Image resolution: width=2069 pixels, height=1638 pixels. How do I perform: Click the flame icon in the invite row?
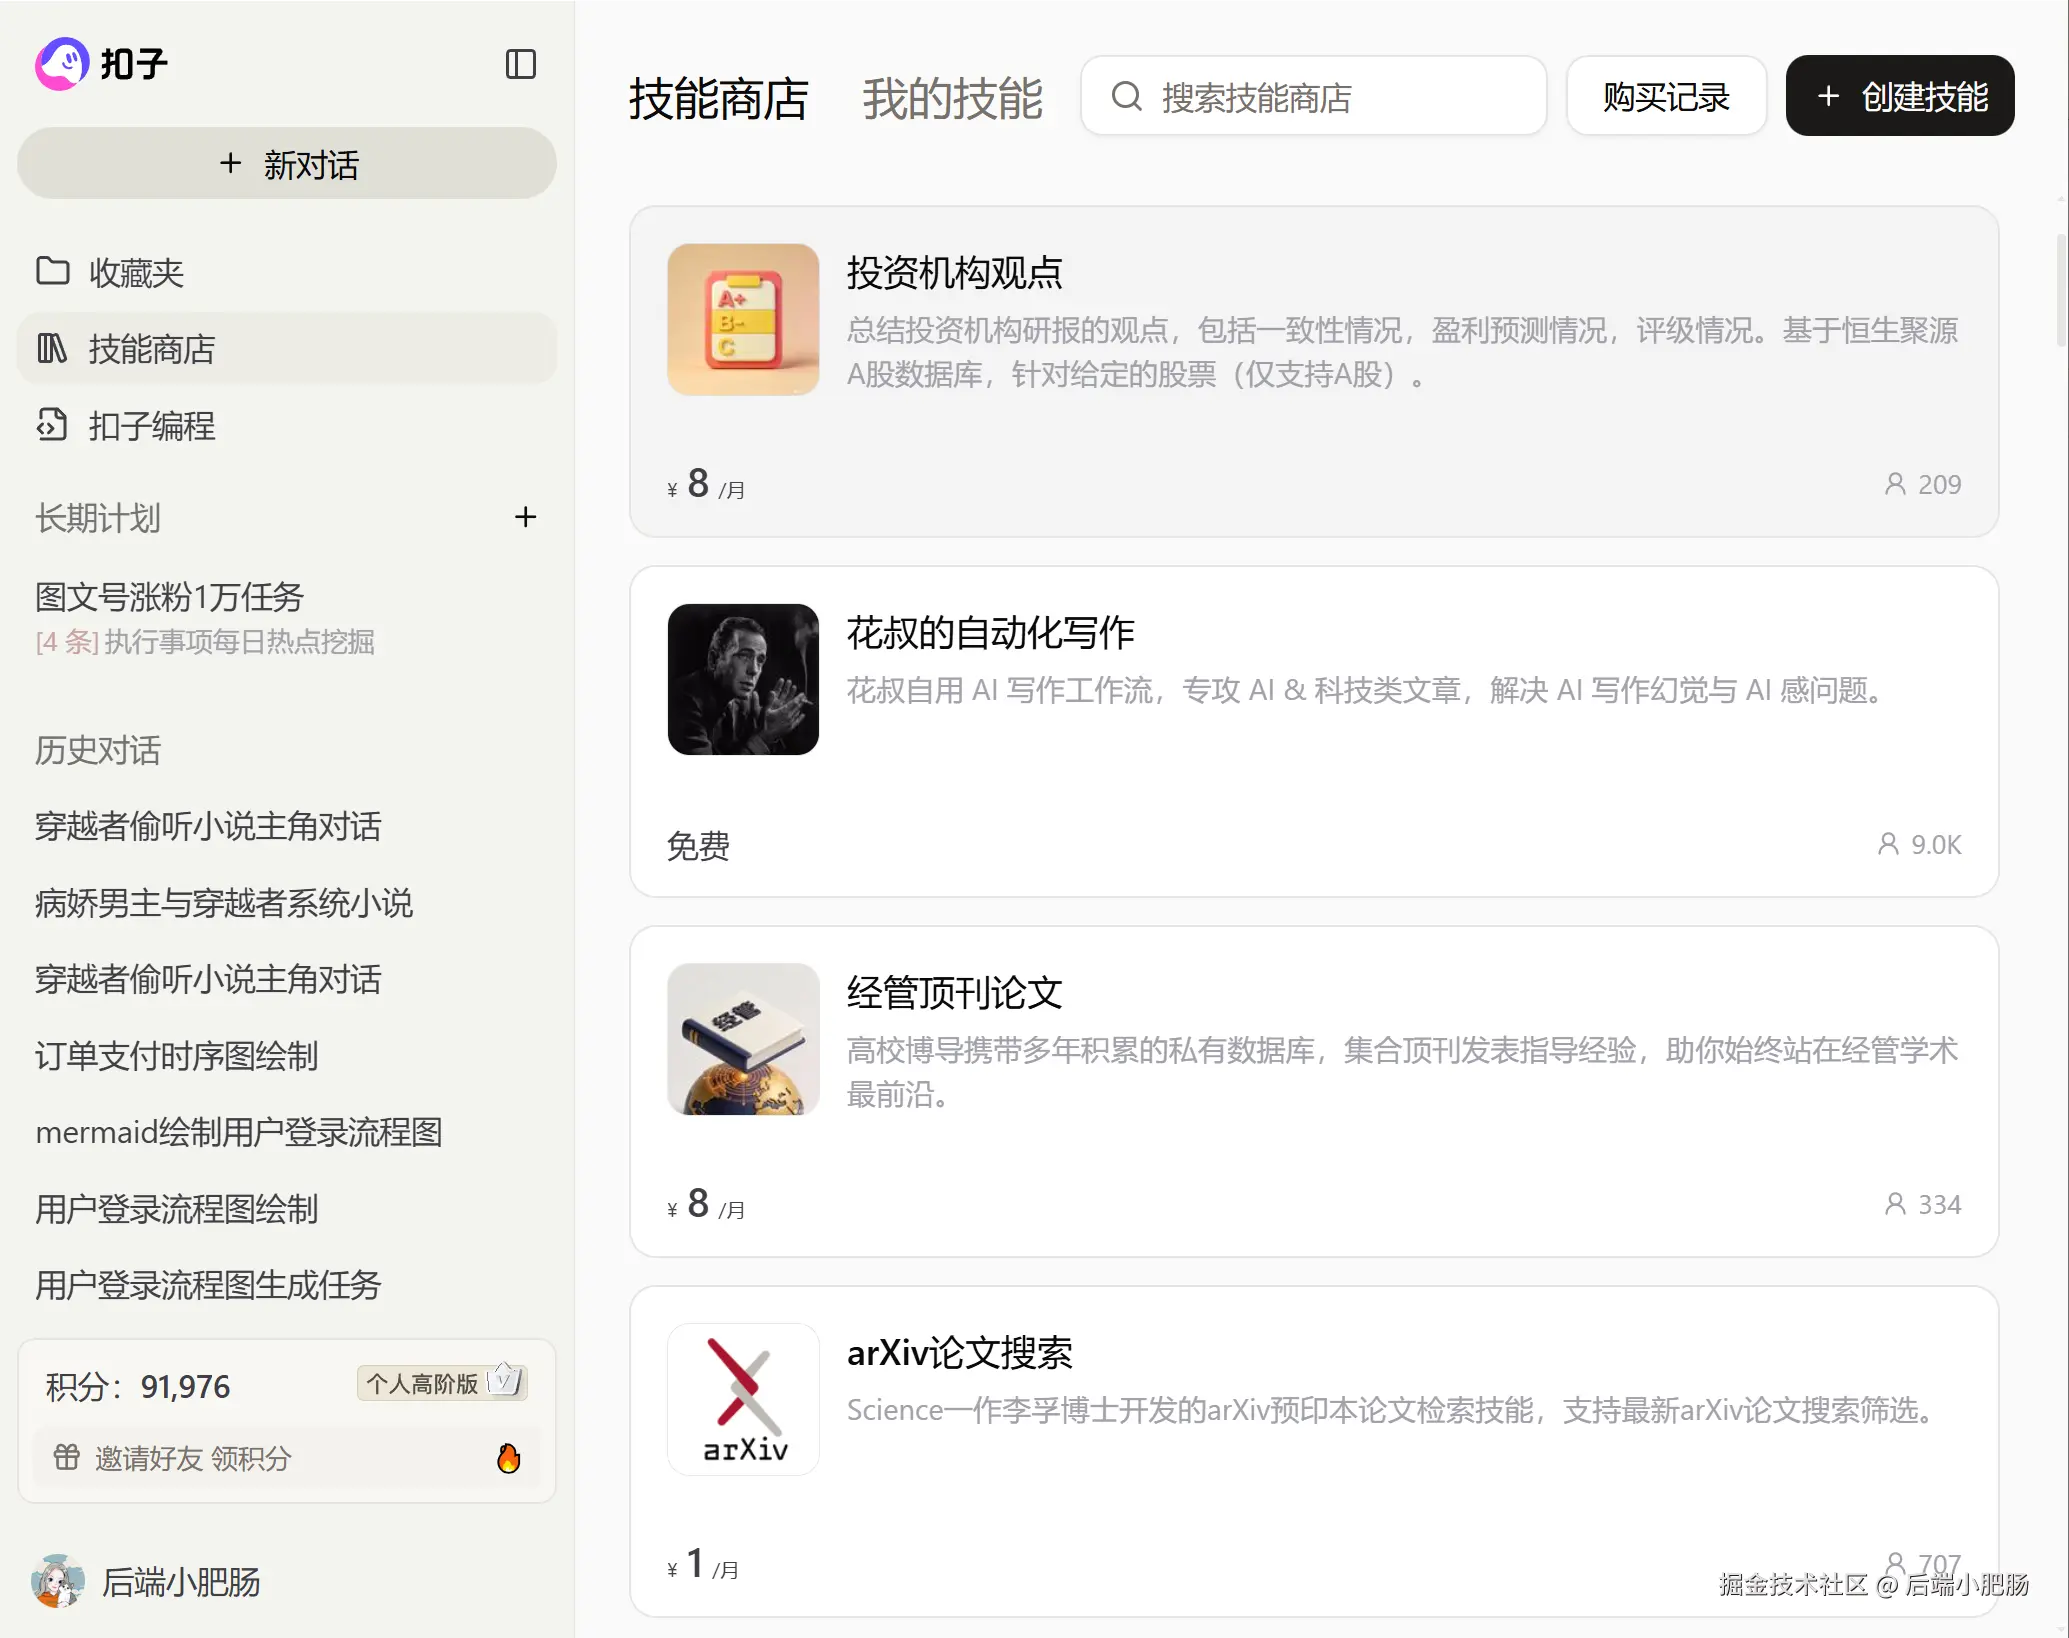coord(508,1458)
